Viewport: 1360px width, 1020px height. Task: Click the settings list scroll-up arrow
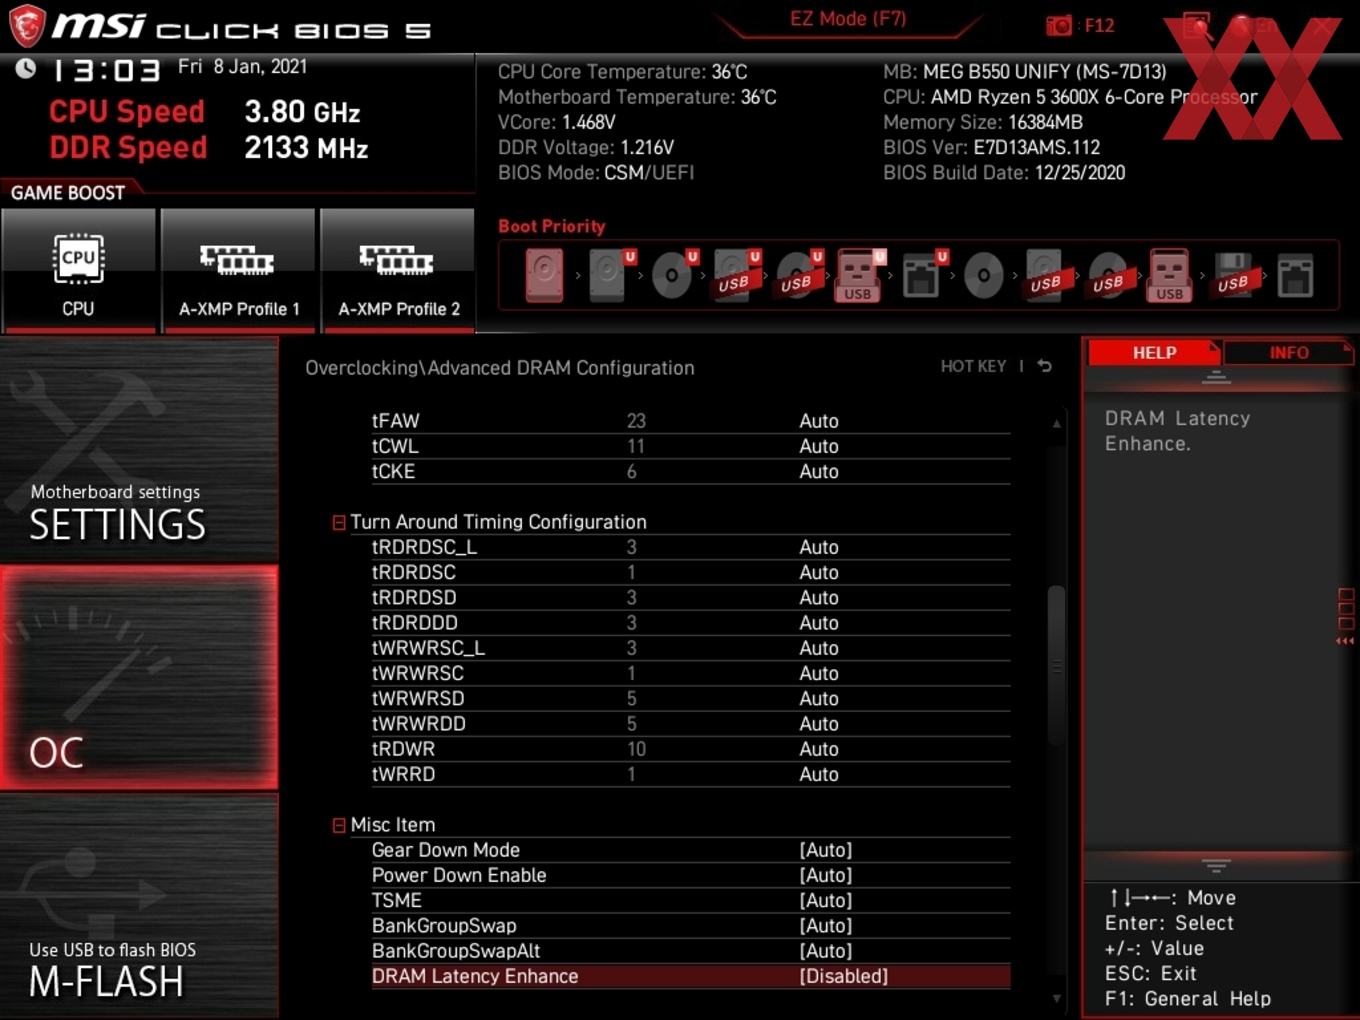pyautogui.click(x=1056, y=424)
